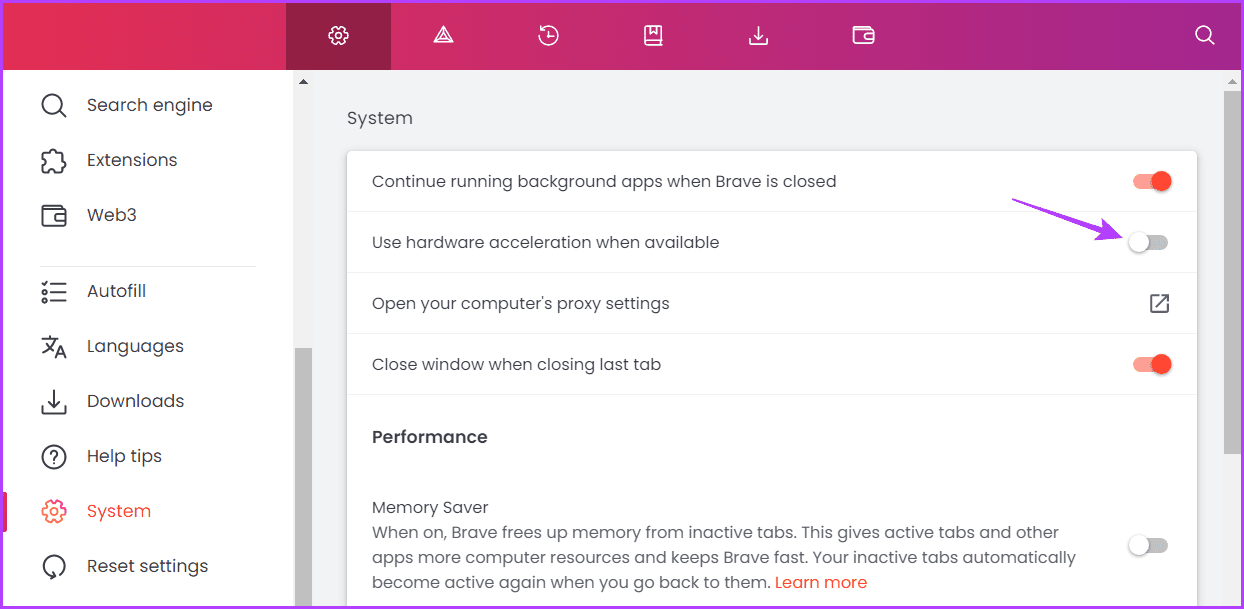
Task: Click the external link icon for proxy settings
Action: 1159,303
